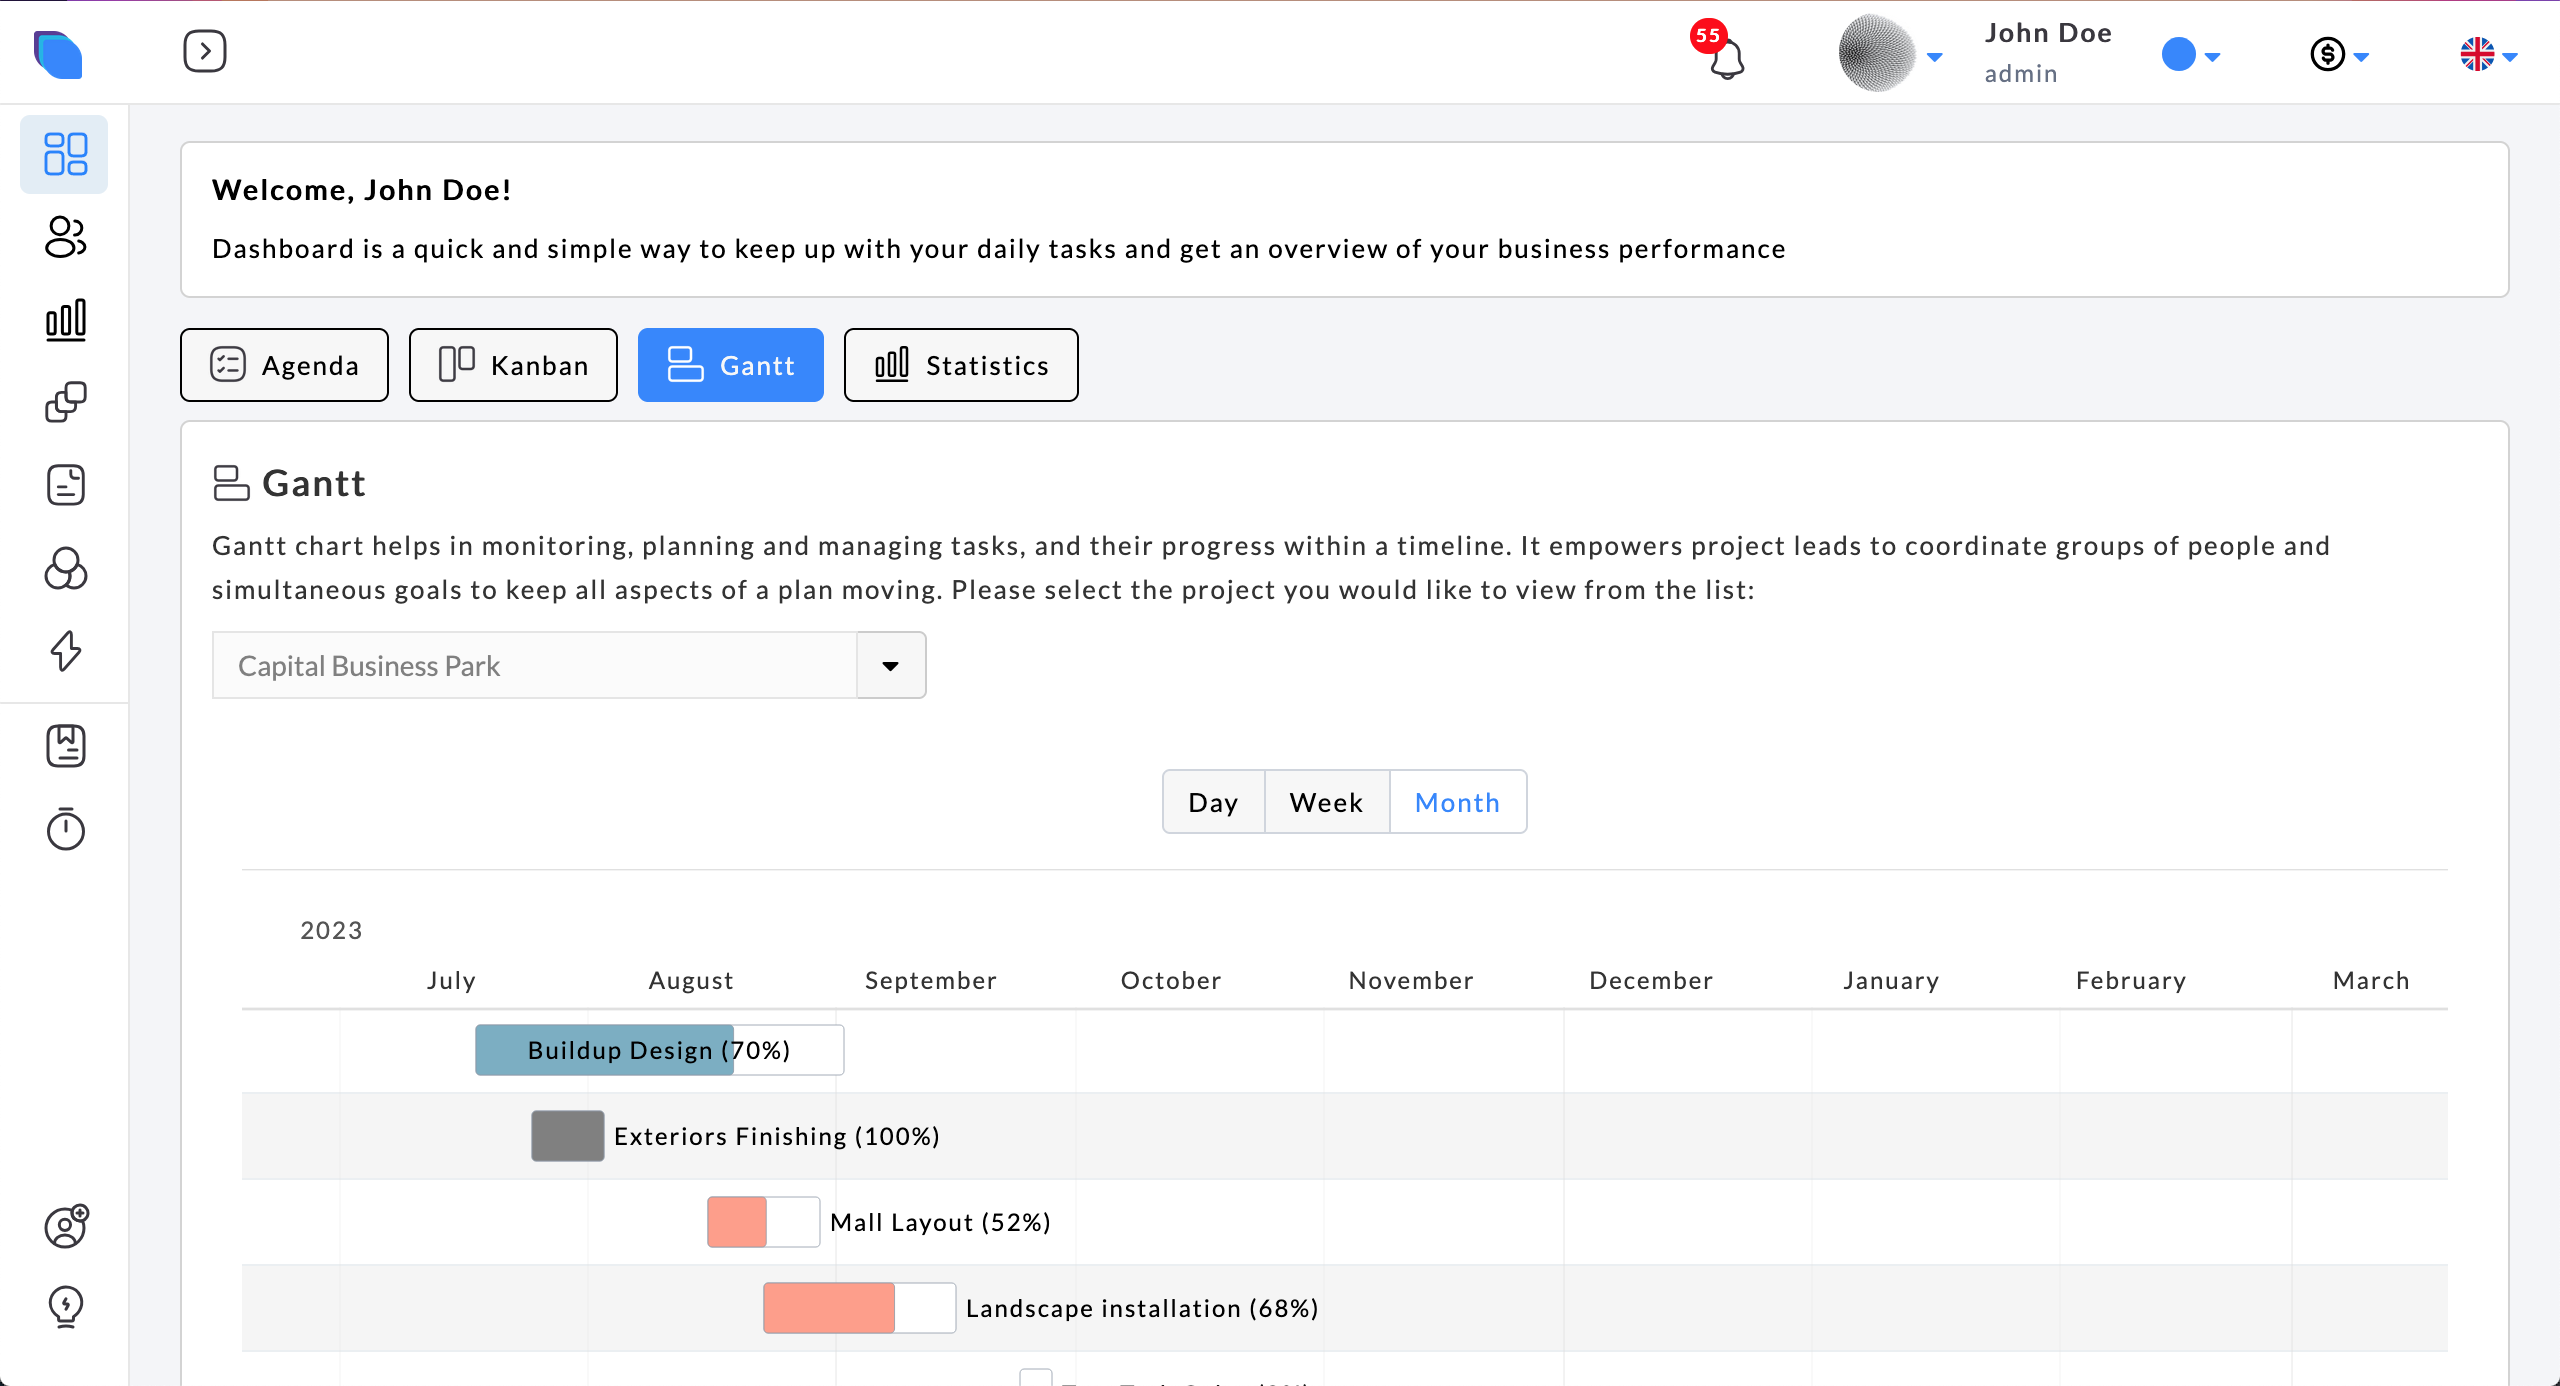This screenshot has width=2560, height=1386.
Task: Switch to the Kanban tab
Action: click(513, 365)
